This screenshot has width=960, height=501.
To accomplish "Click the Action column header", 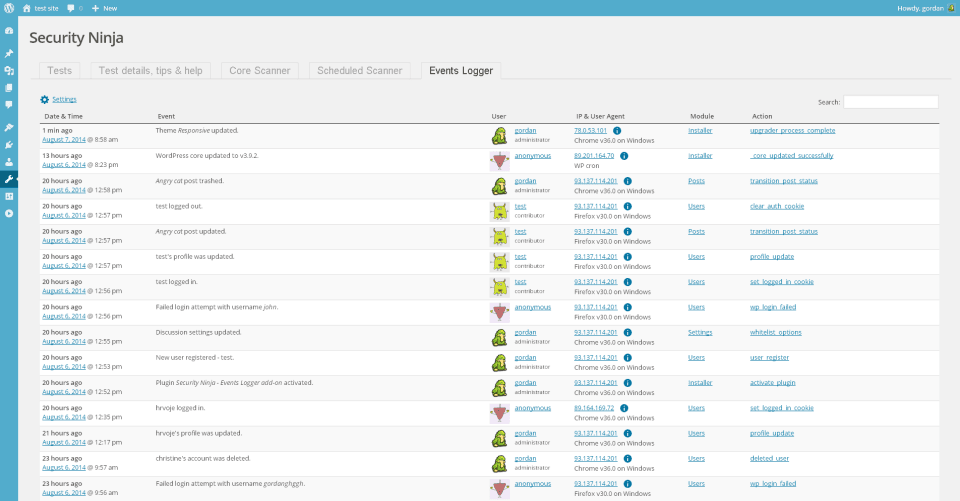I will [x=762, y=116].
